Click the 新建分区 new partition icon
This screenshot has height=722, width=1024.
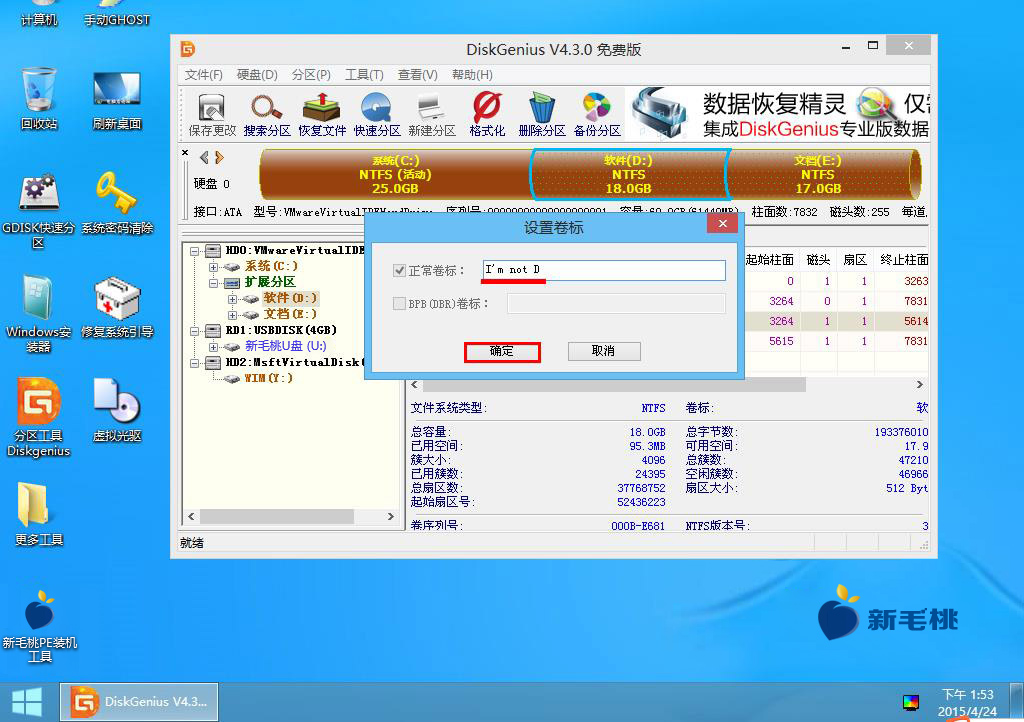point(432,114)
